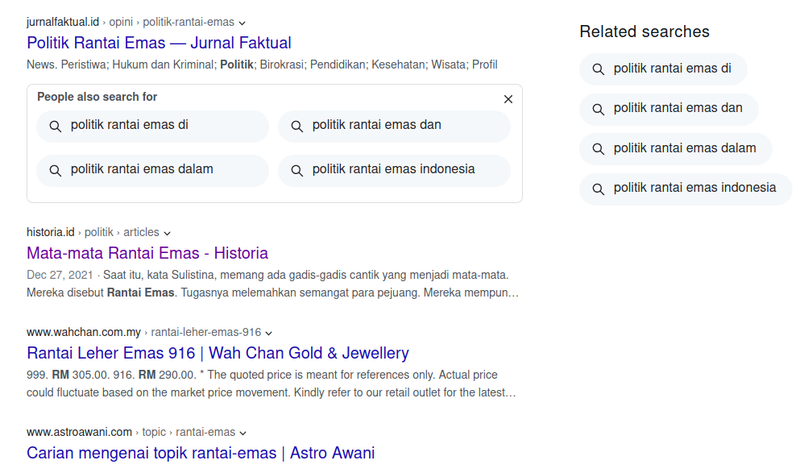This screenshot has height=469, width=800.
Task: Open Mata-mata Rantai Emas - Historia link
Action: pyautogui.click(x=147, y=253)
